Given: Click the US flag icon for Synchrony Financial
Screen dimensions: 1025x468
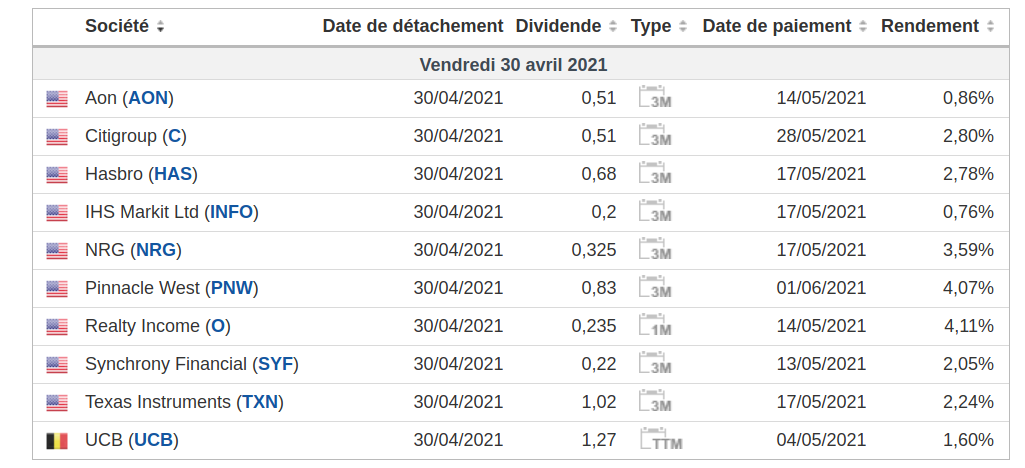Looking at the screenshot, I should (57, 364).
